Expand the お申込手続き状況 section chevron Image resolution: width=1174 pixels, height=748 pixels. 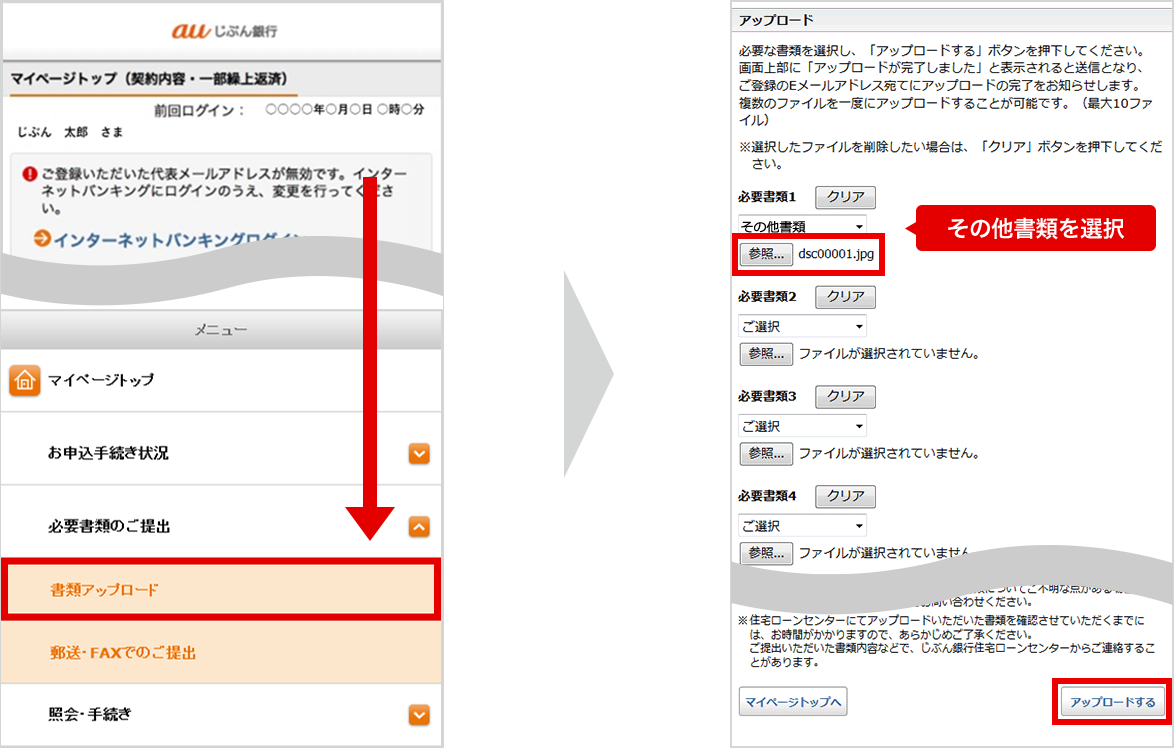(419, 454)
